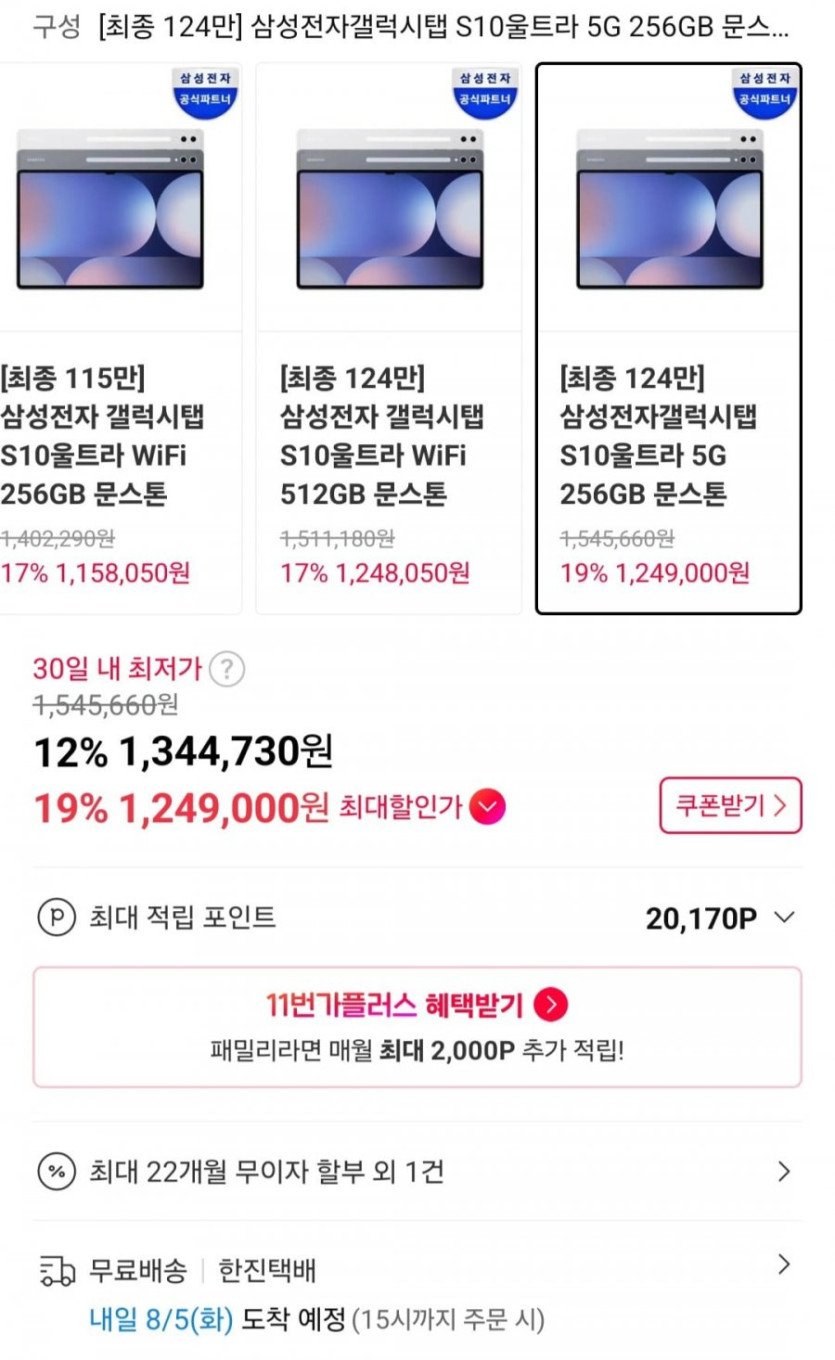Image resolution: width=835 pixels, height=1360 pixels.
Task: Click the question mark help icon
Action: [227, 669]
